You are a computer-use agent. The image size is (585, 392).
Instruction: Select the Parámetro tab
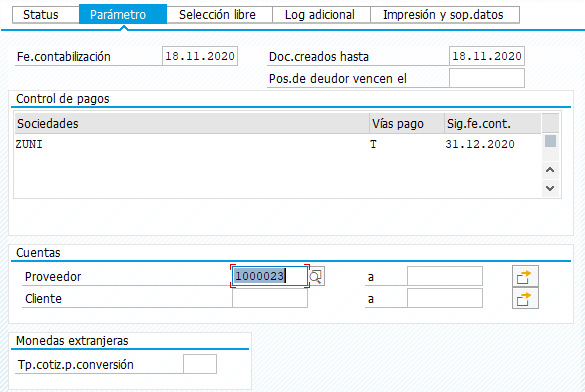[x=123, y=15]
